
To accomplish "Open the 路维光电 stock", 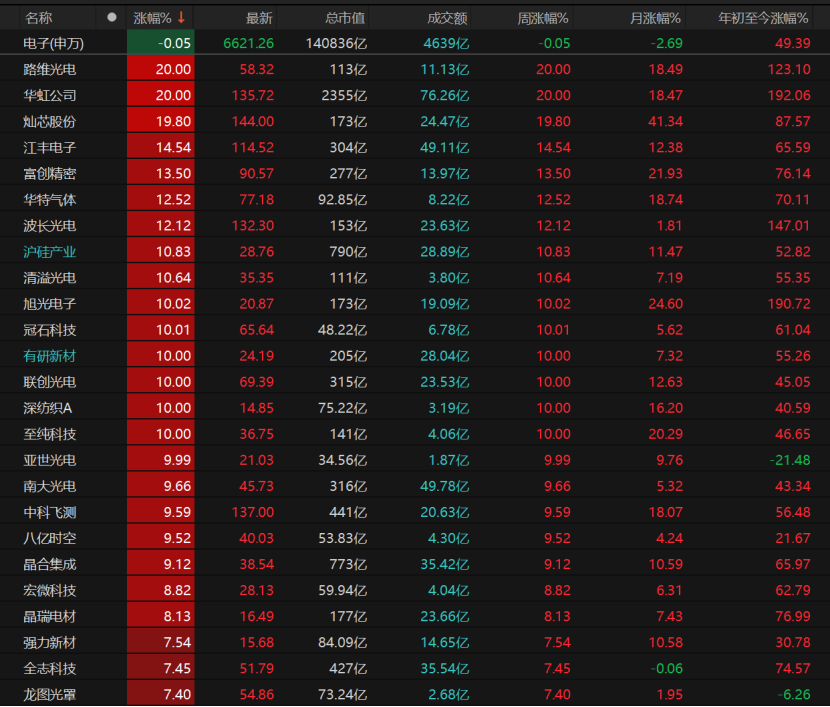I will click(50, 69).
